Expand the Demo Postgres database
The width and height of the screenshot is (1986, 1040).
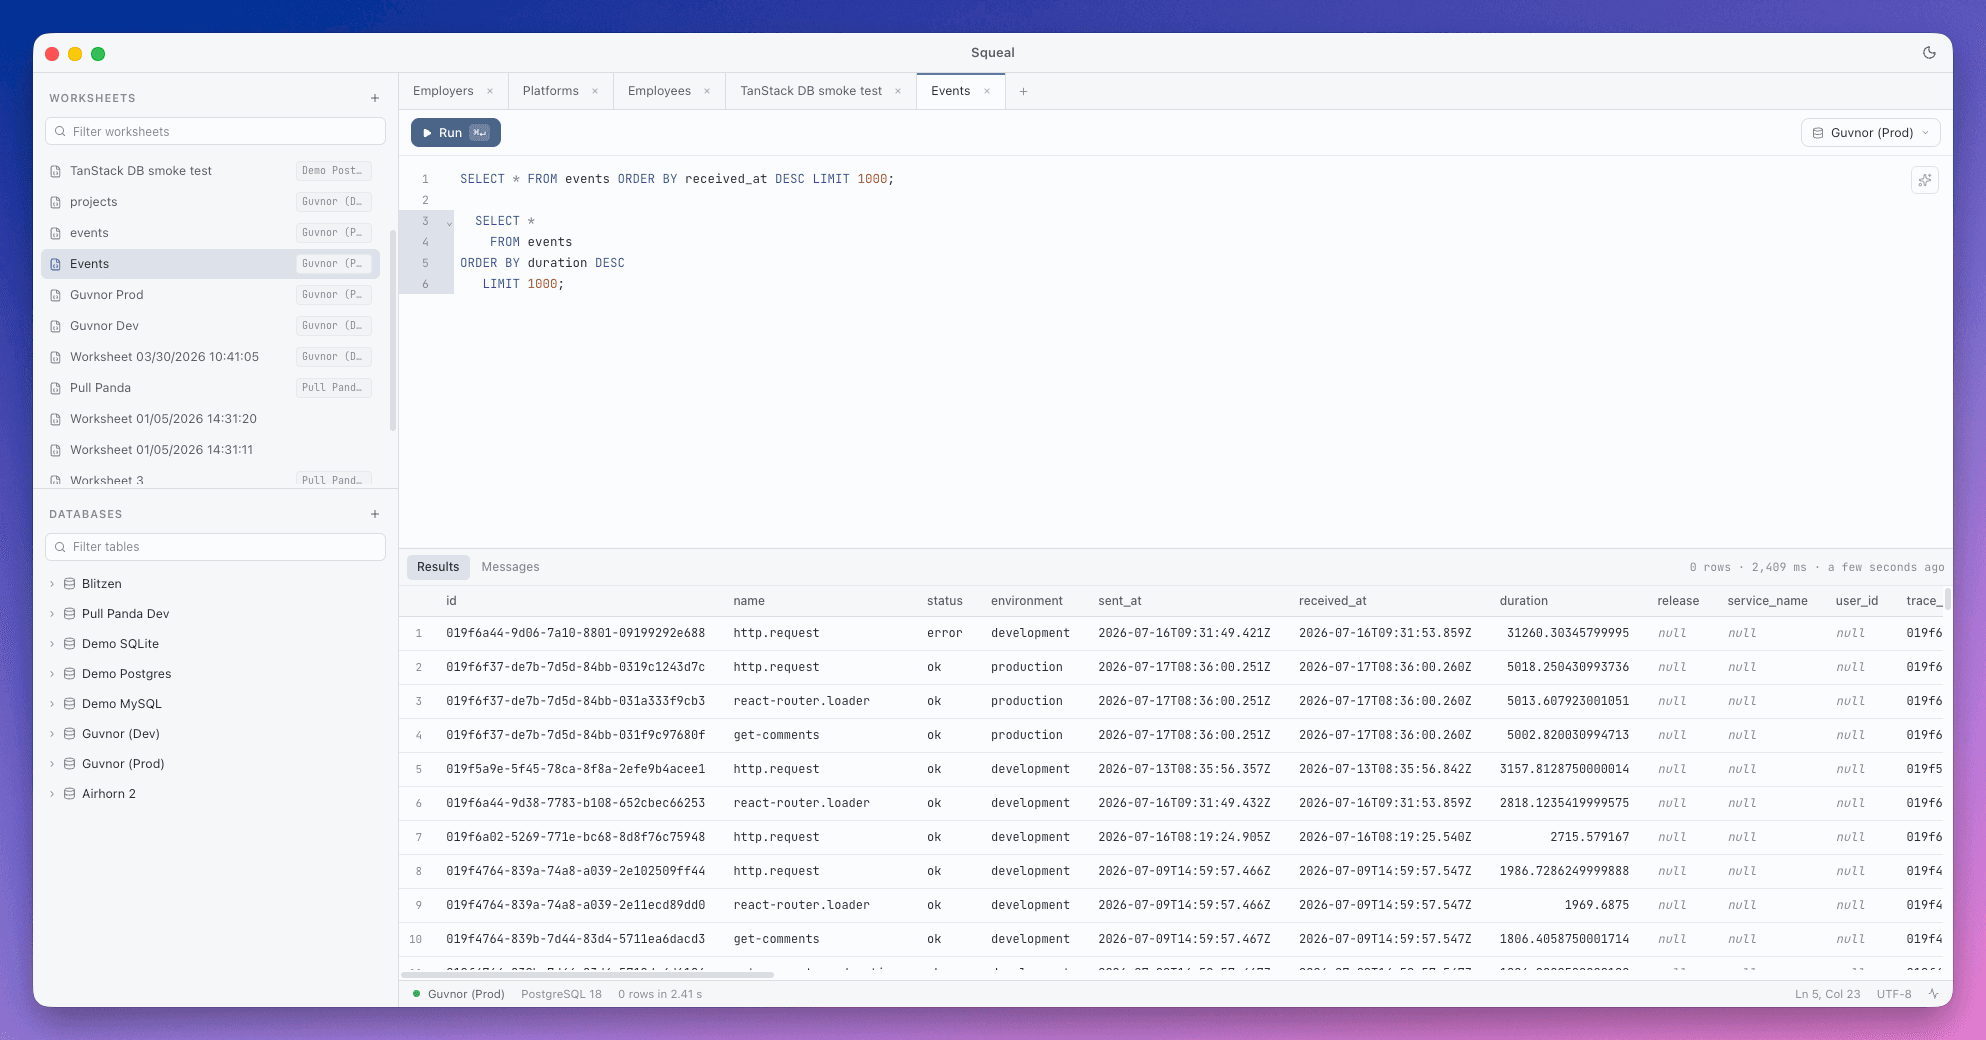[52, 674]
